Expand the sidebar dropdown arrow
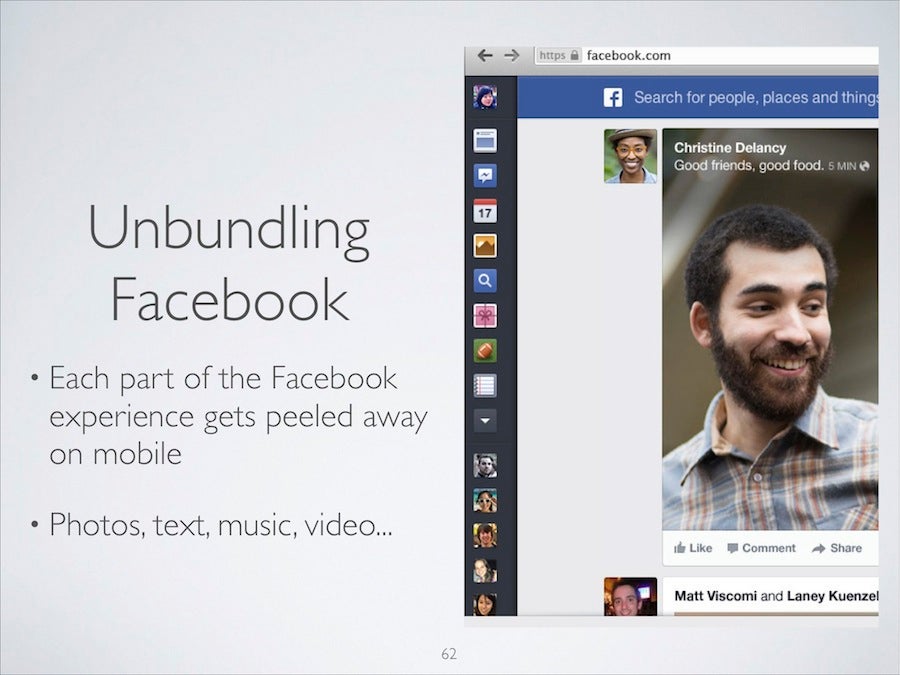Viewport: 900px width, 675px height. [485, 421]
